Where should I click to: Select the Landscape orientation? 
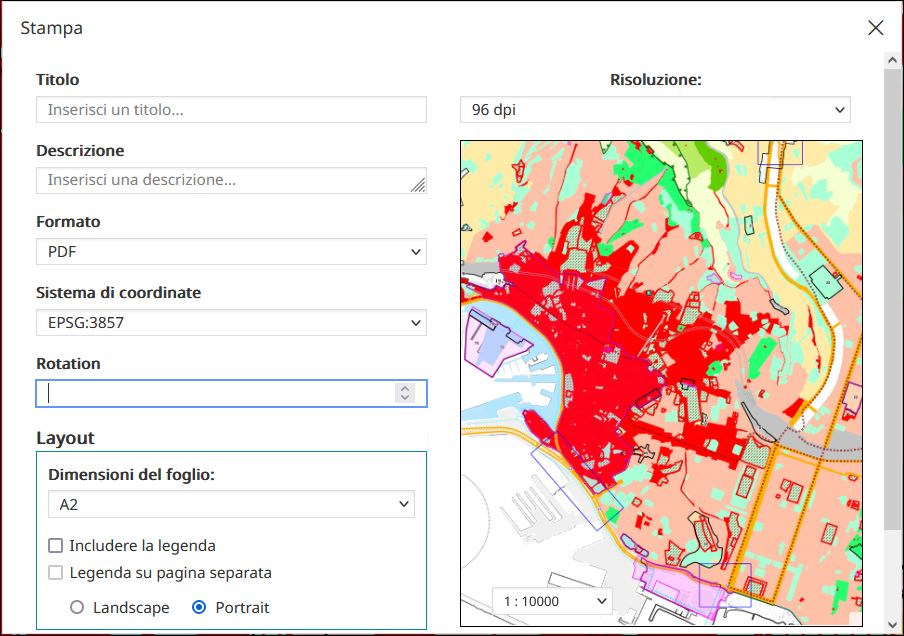click(x=77, y=607)
